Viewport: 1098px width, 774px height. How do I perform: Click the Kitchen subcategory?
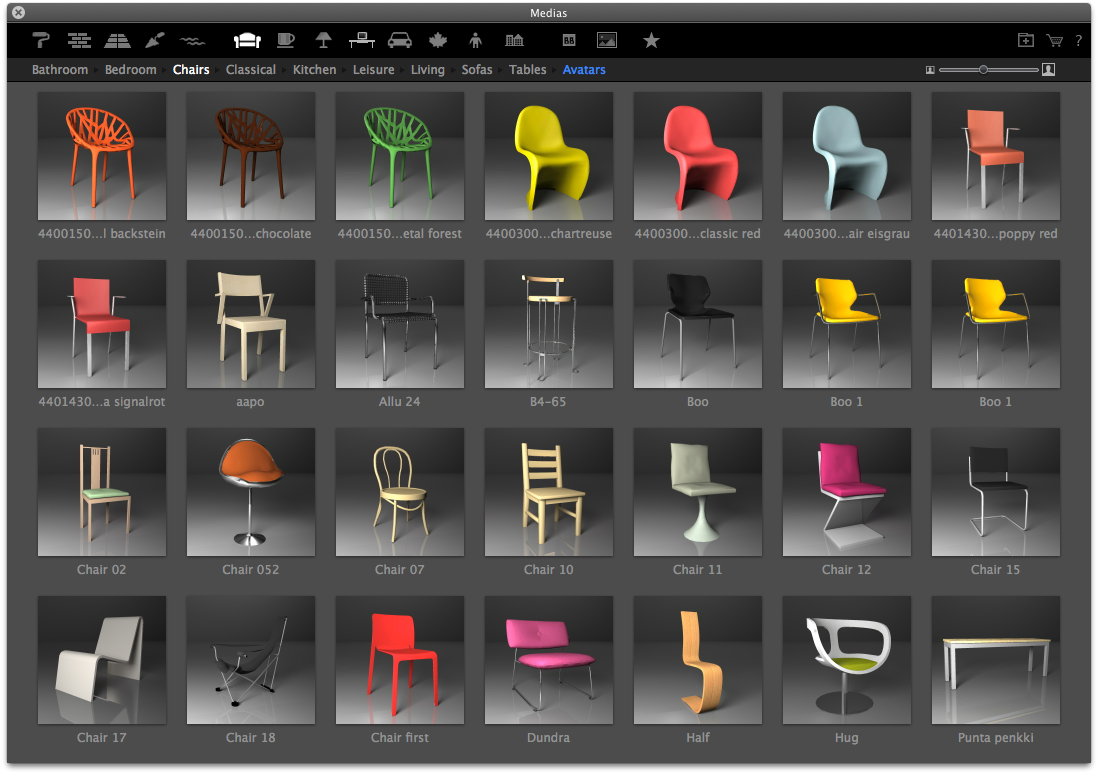tap(314, 69)
